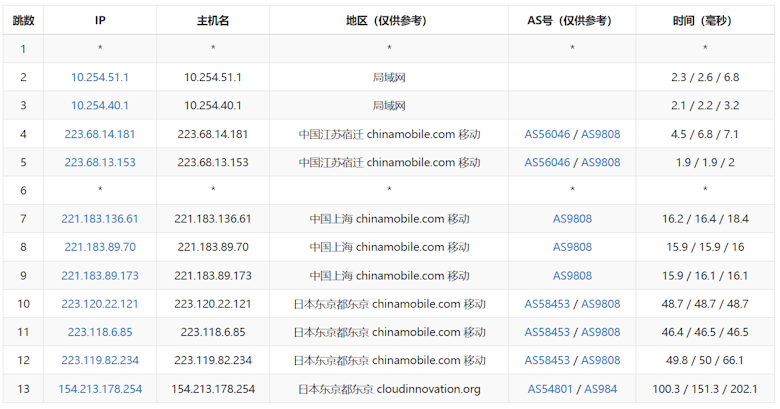Click IP link 221.183.89.173
This screenshot has width=780, height=409.
99,276
